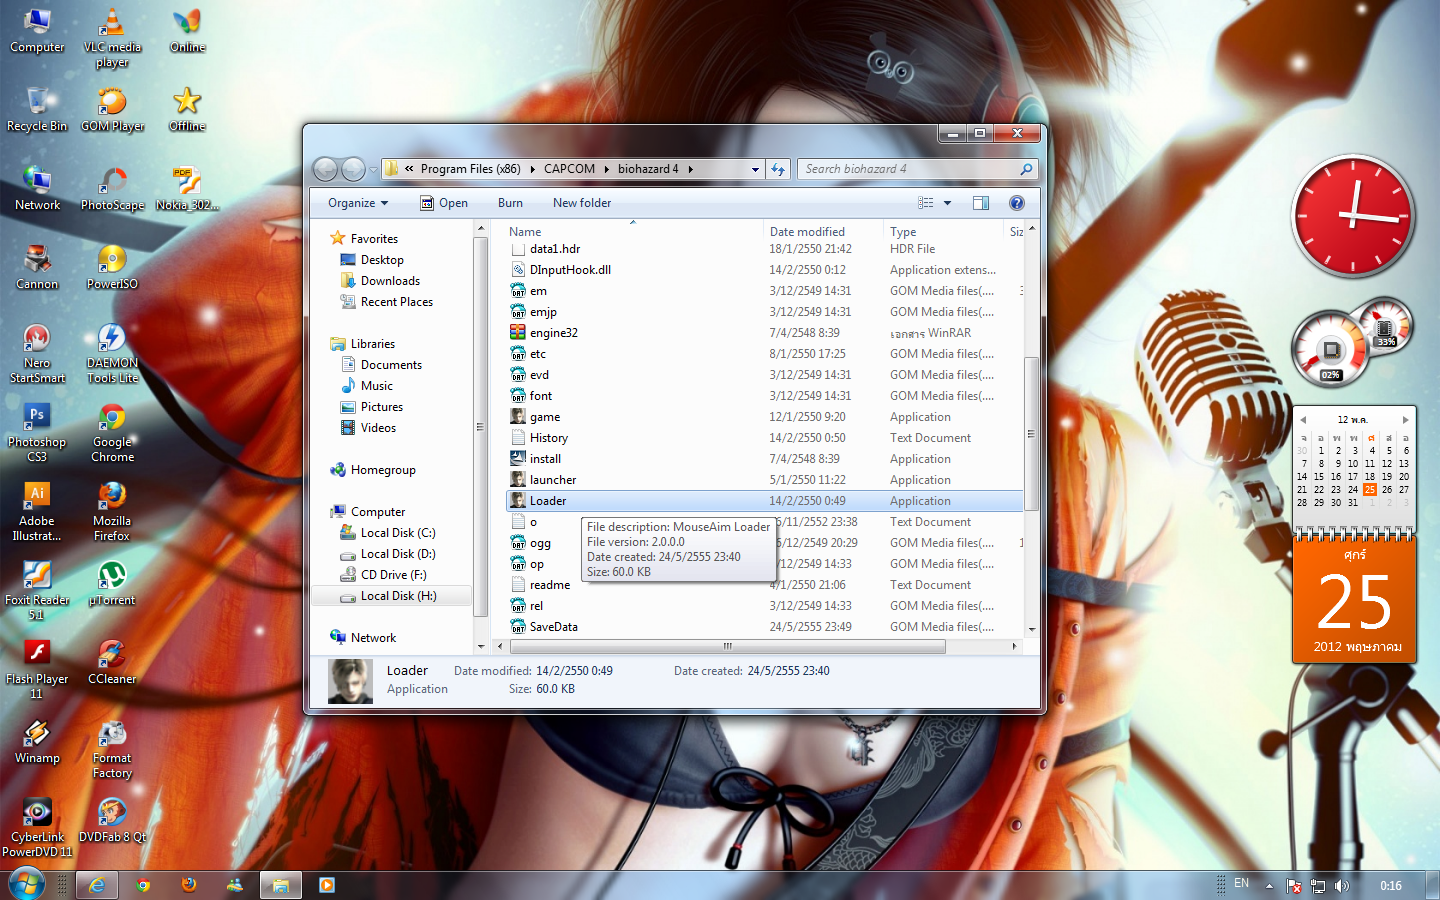Viewport: 1440px width, 900px height.
Task: Open the Recycle Bin desktop icon
Action: click(x=37, y=110)
